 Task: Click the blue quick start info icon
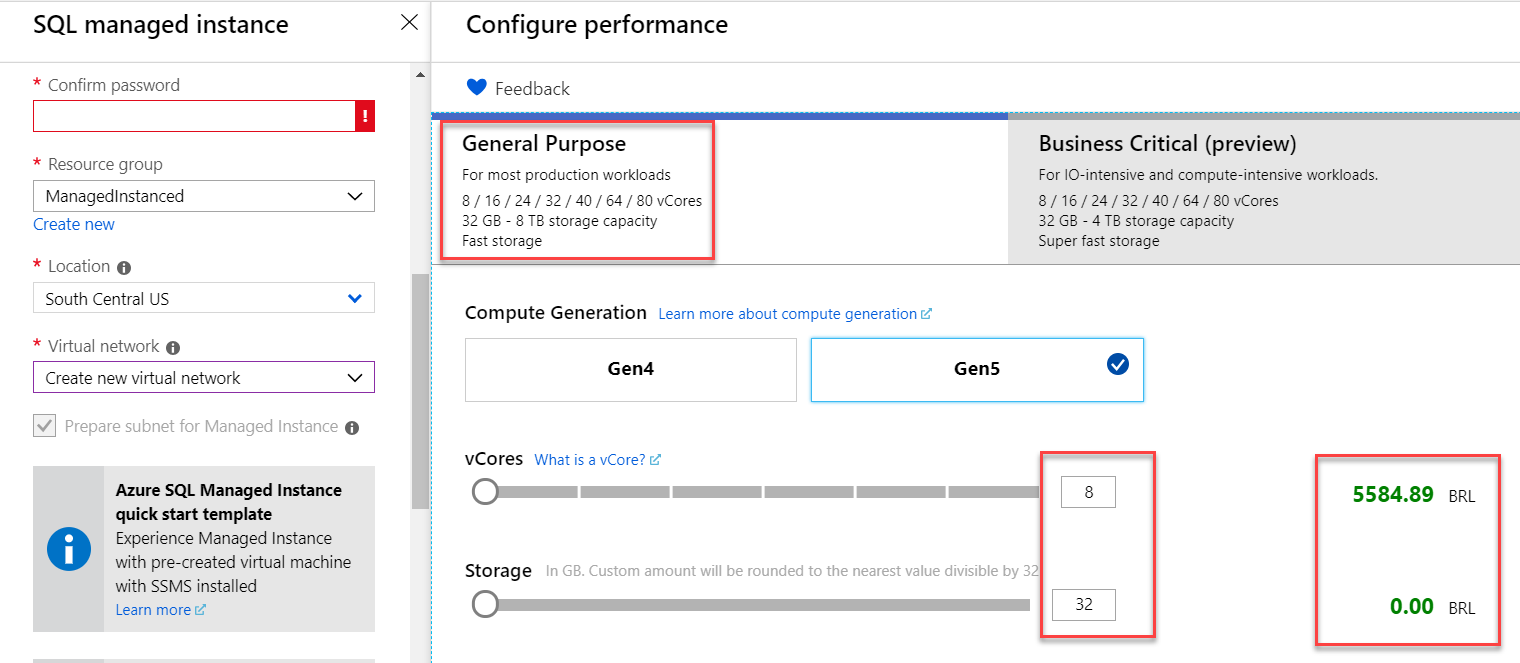tap(69, 549)
